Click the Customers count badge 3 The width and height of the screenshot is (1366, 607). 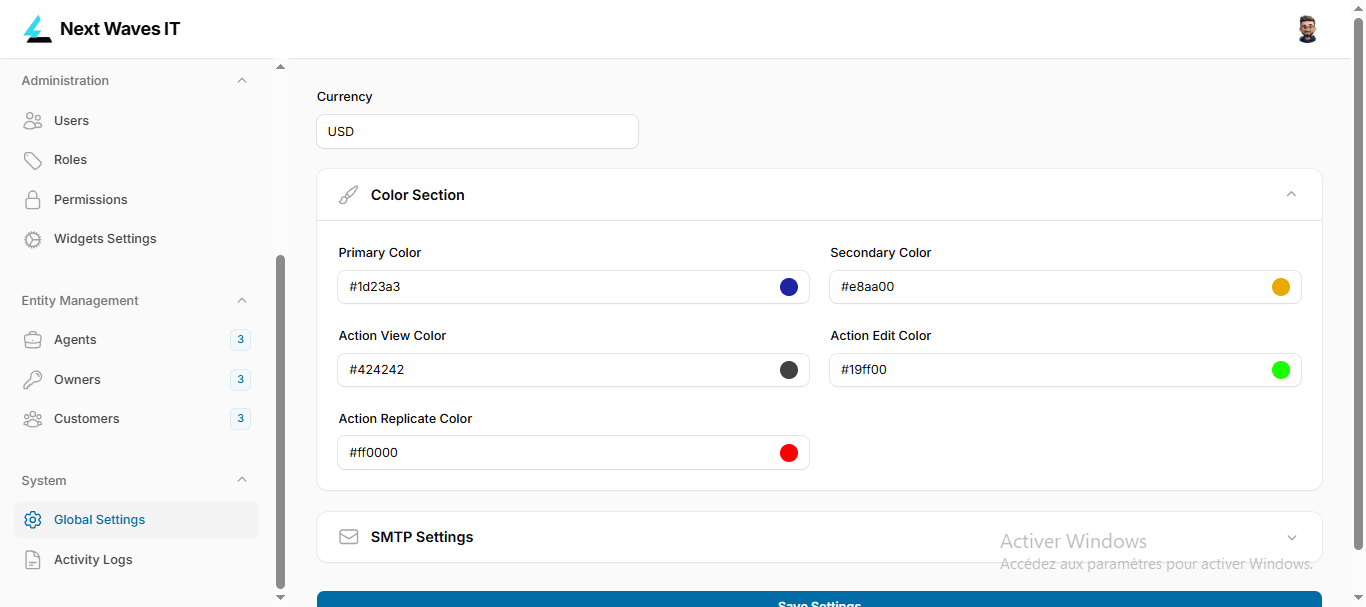pyautogui.click(x=240, y=419)
